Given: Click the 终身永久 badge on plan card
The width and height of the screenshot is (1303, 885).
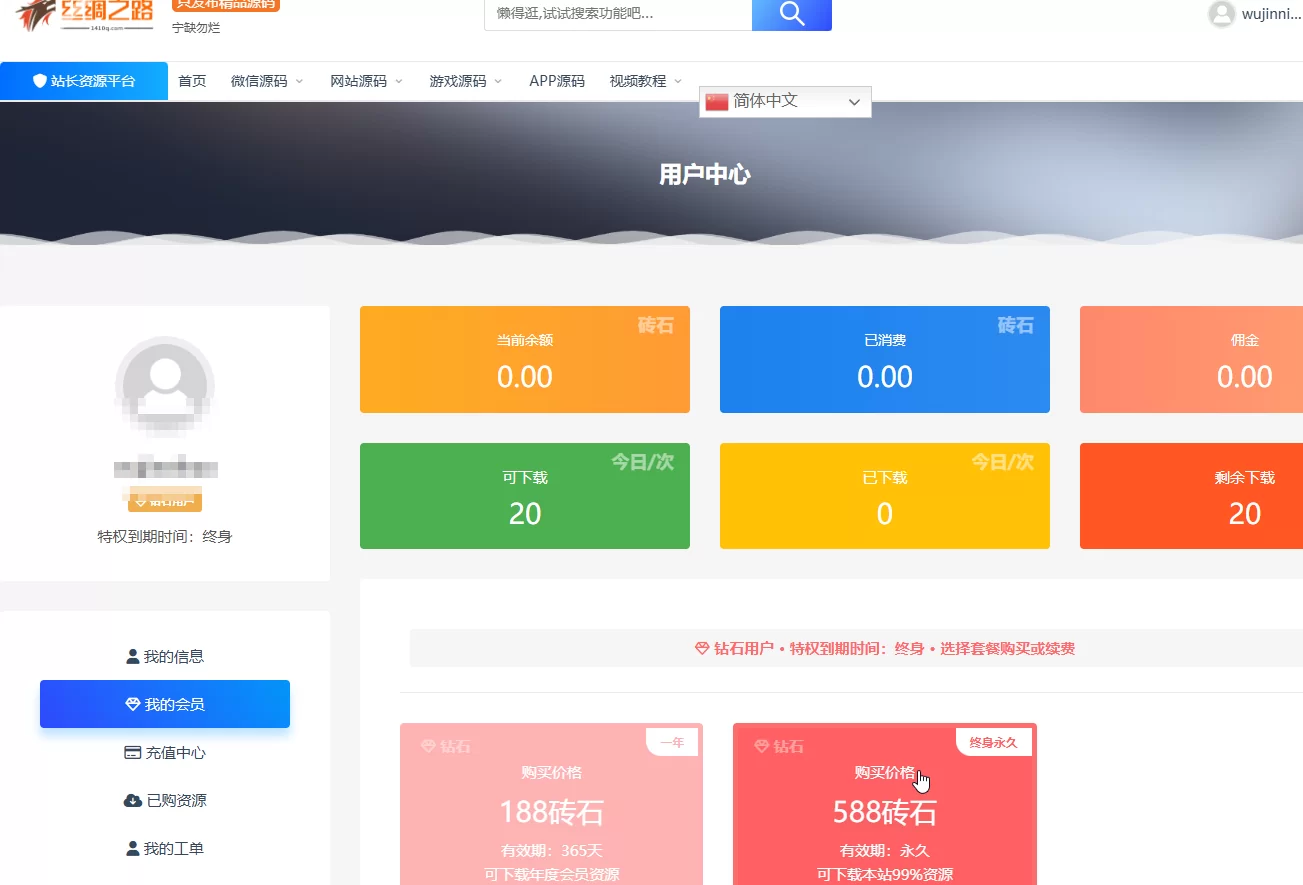Looking at the screenshot, I should (x=993, y=742).
